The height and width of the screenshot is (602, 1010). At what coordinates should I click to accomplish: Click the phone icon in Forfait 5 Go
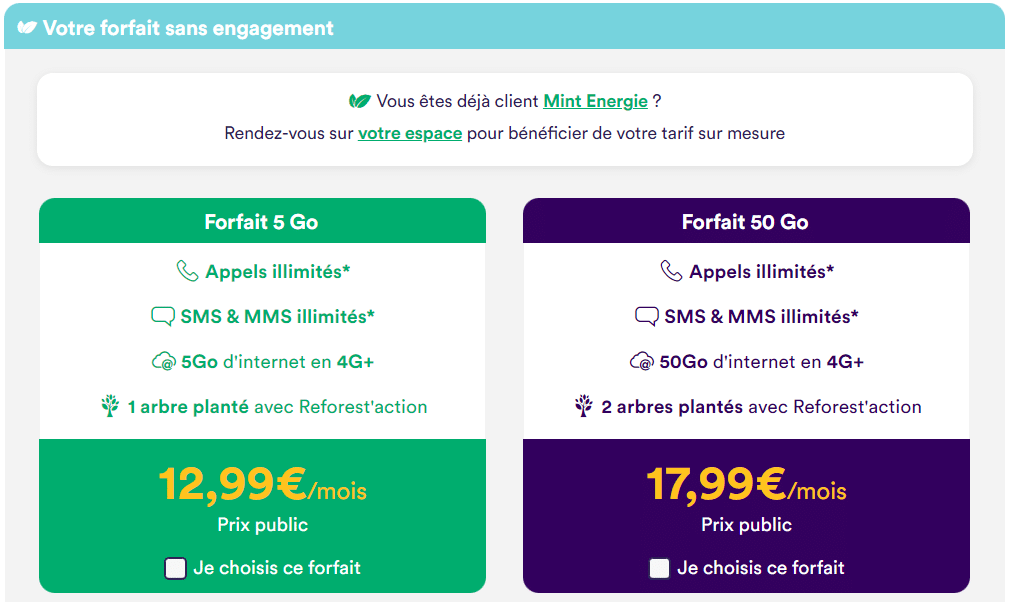click(187, 271)
